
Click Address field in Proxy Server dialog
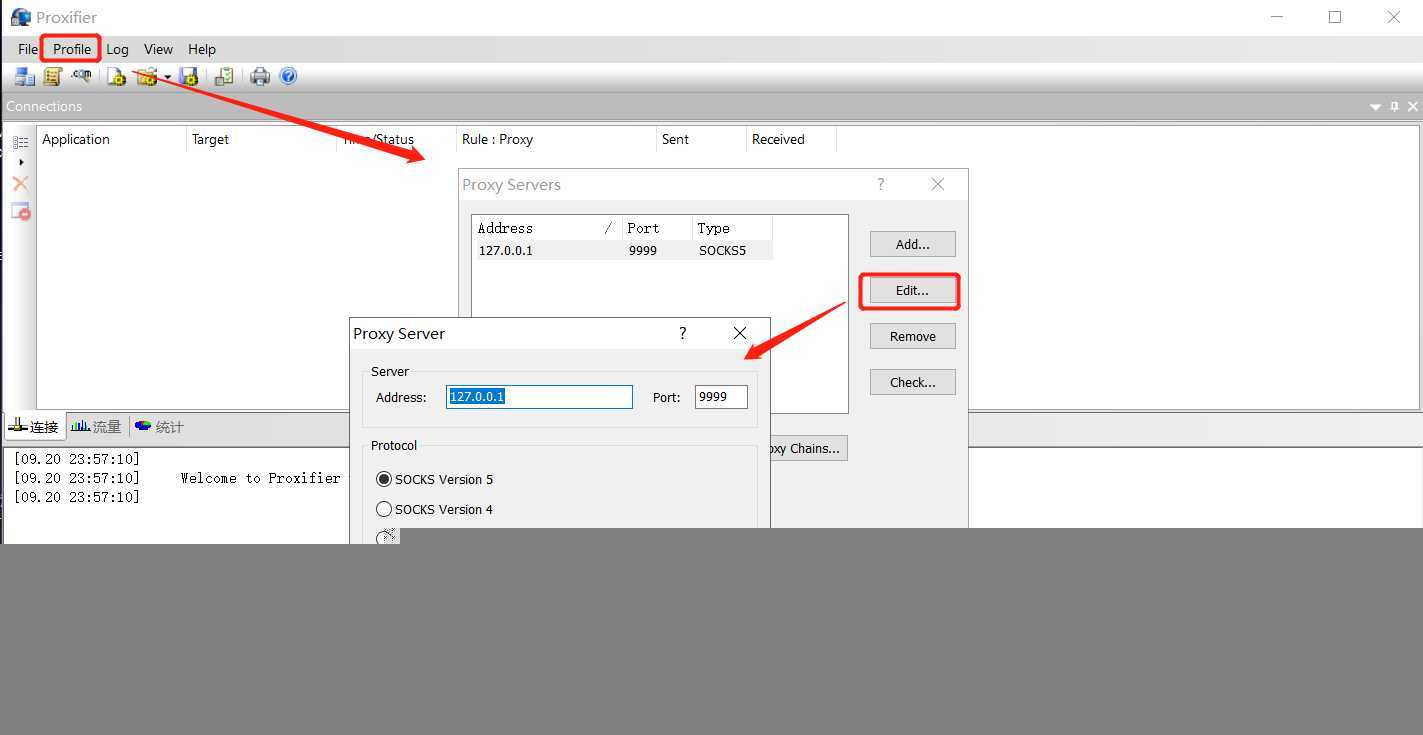[539, 397]
